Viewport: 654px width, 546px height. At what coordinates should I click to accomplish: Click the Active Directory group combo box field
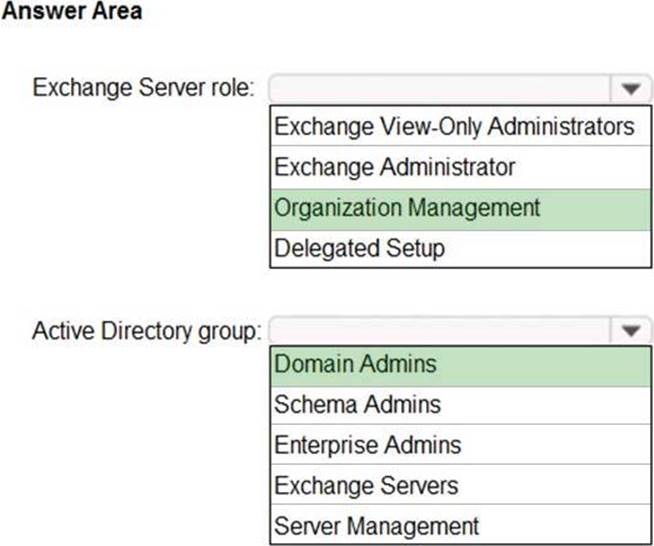pyautogui.click(x=440, y=330)
